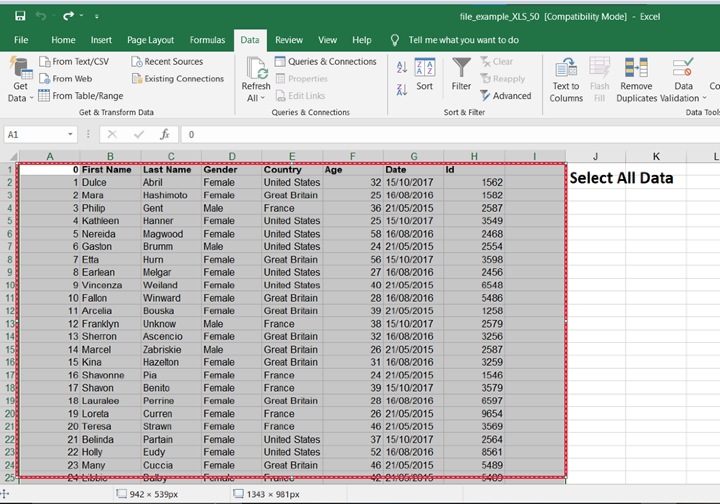The image size is (720, 504).
Task: Open the Quick Access Toolbar customize arrow
Action: [x=96, y=17]
